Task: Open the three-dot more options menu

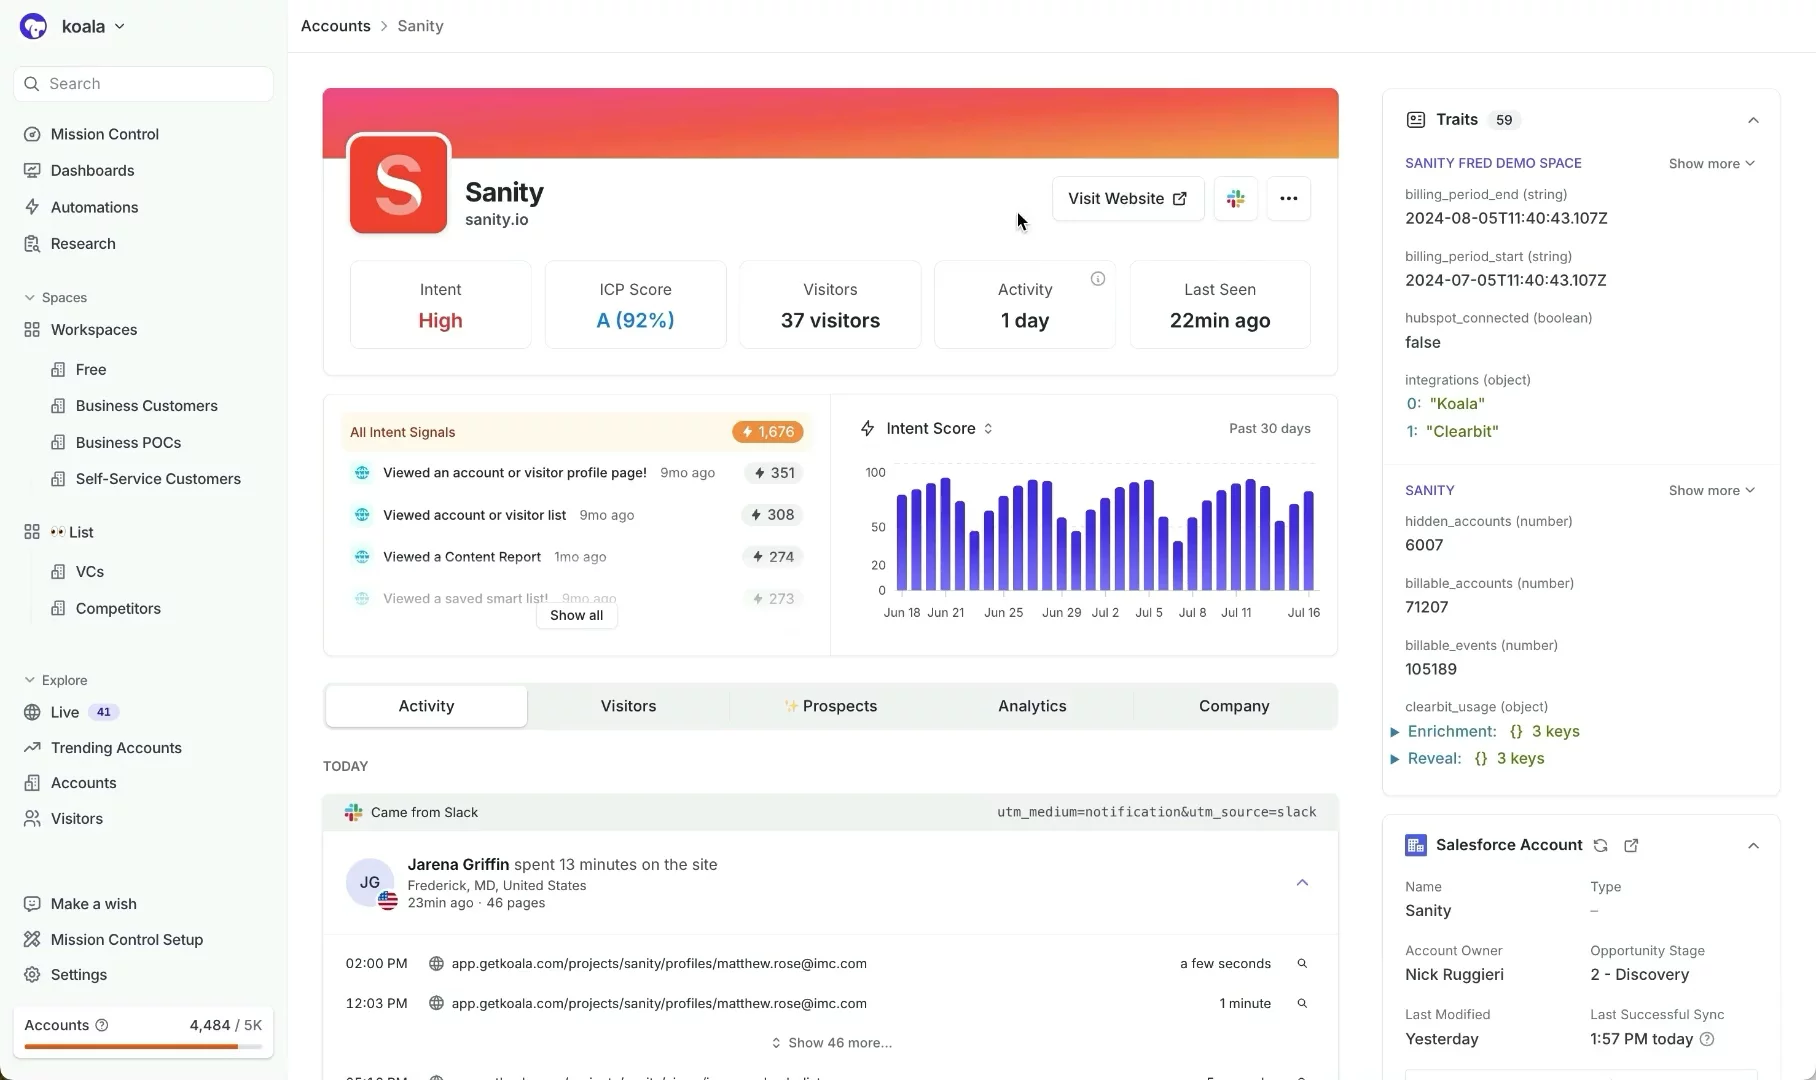Action: (1288, 199)
